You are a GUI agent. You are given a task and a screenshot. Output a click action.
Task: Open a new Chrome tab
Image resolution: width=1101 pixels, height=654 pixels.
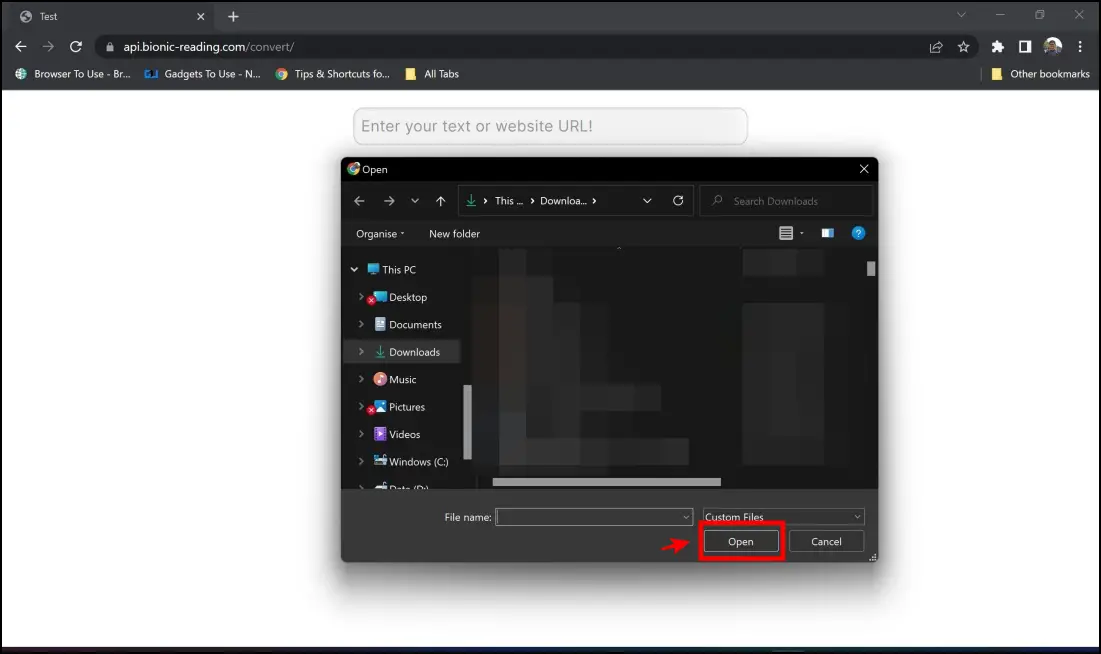pyautogui.click(x=233, y=16)
